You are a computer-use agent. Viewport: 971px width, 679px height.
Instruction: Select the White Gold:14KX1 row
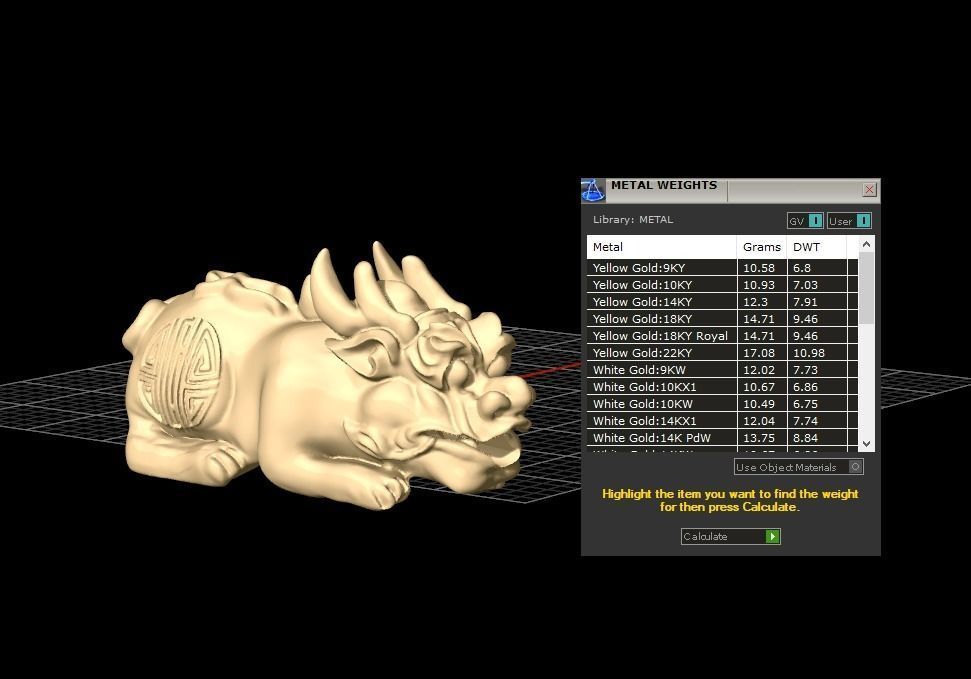pos(722,421)
